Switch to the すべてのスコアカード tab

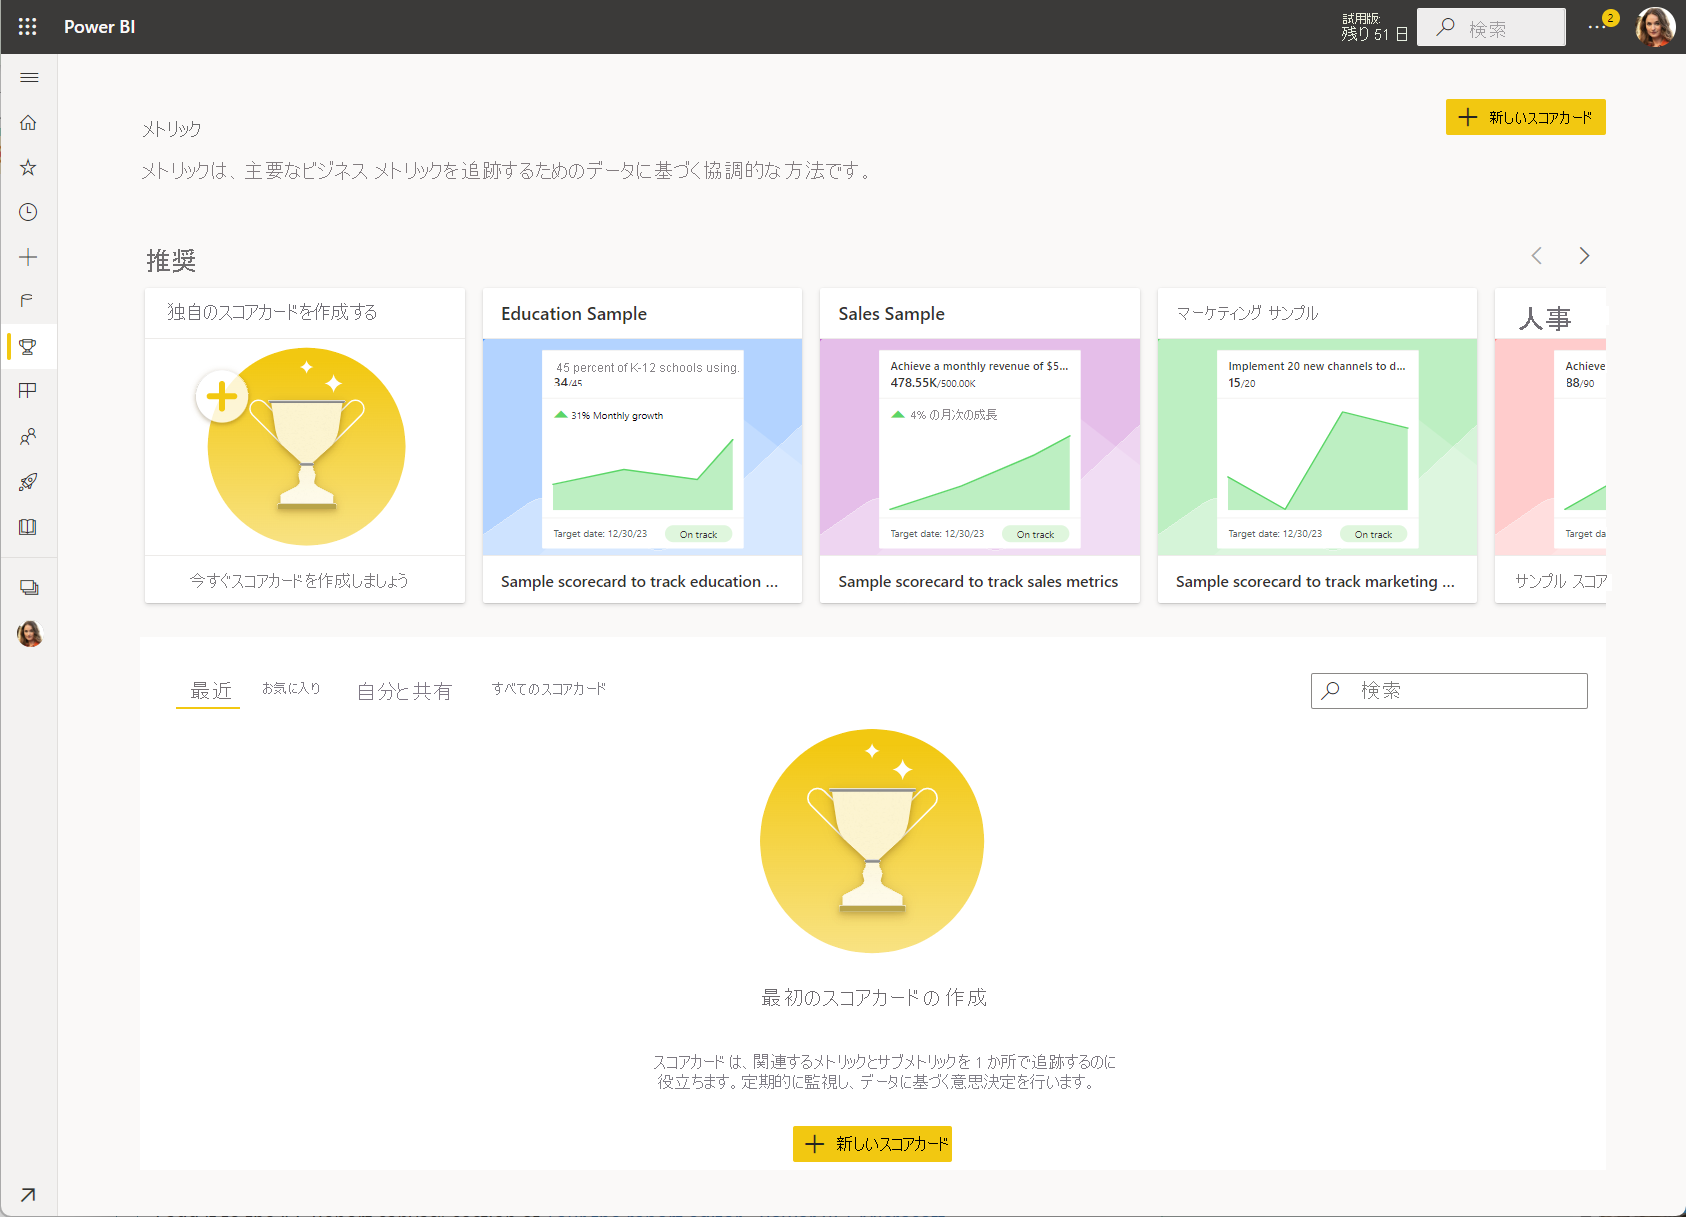(549, 688)
